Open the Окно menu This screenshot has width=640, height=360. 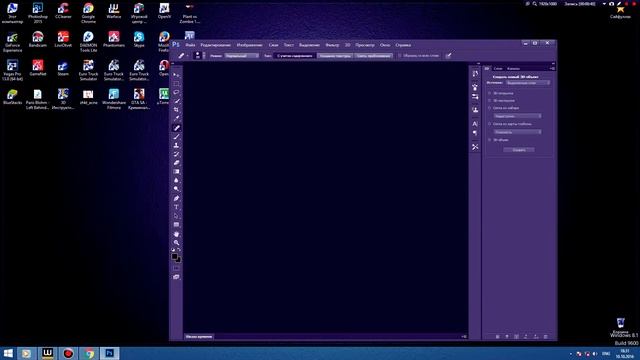[x=385, y=45]
